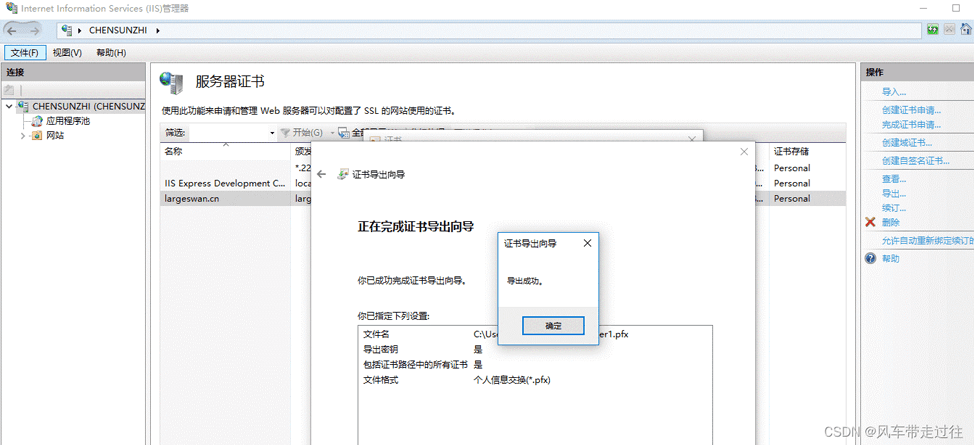This screenshot has height=445, width=974.
Task: Click 完成证书申请... action link
Action: pyautogui.click(x=911, y=124)
